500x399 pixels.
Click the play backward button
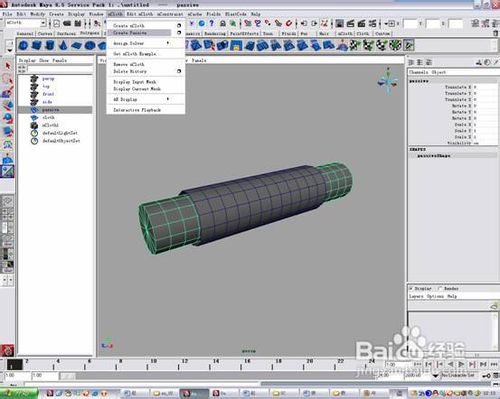[x=451, y=364]
